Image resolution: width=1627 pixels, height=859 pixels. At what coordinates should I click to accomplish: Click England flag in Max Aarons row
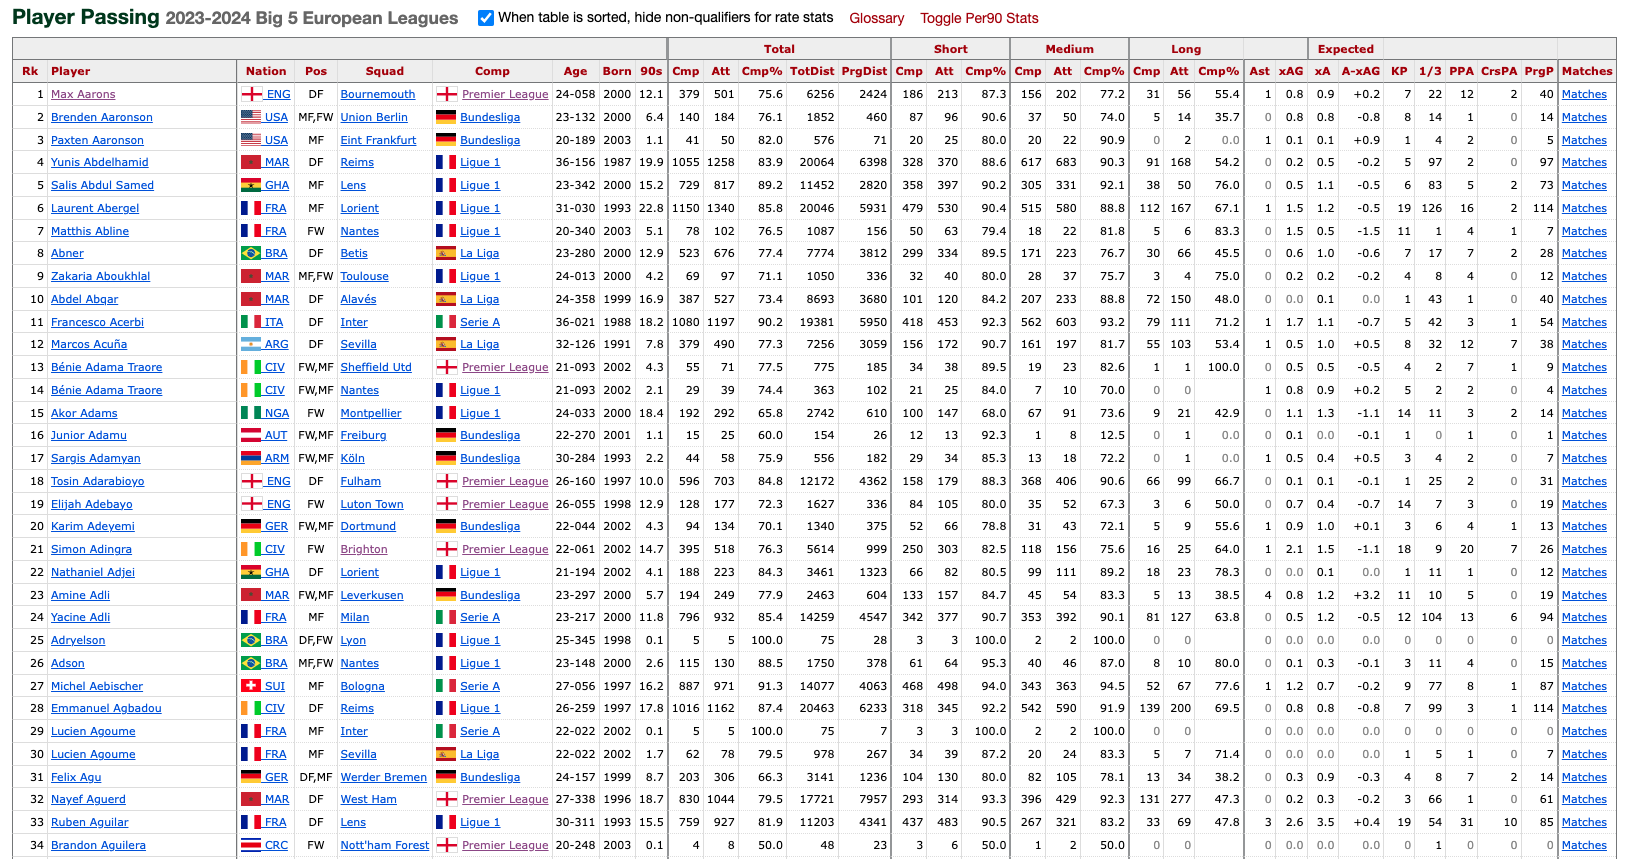pos(251,94)
